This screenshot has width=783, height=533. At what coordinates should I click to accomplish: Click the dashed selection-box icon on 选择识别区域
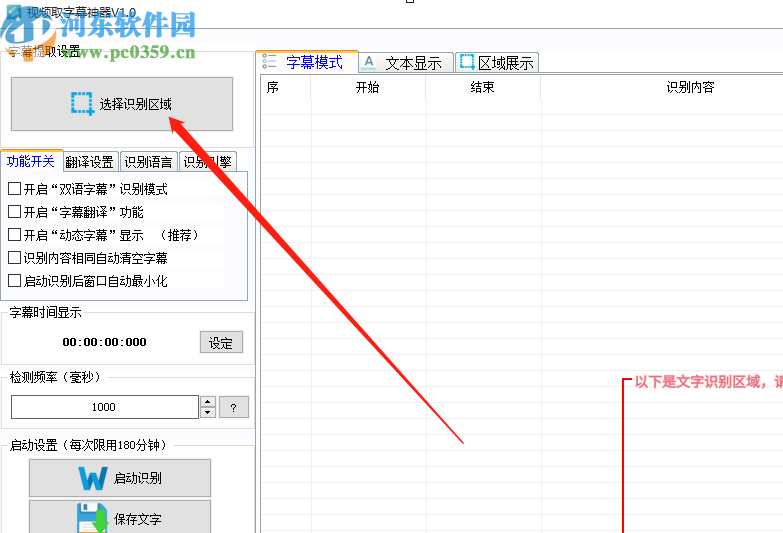point(82,103)
